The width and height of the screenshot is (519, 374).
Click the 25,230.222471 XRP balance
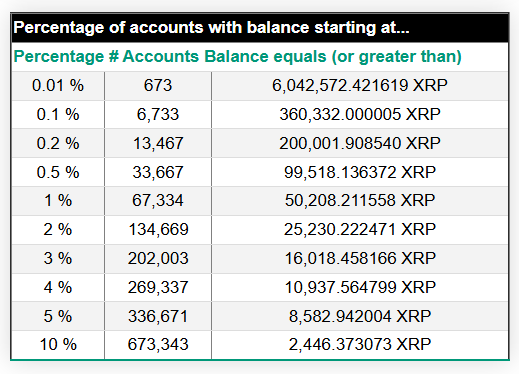point(360,229)
